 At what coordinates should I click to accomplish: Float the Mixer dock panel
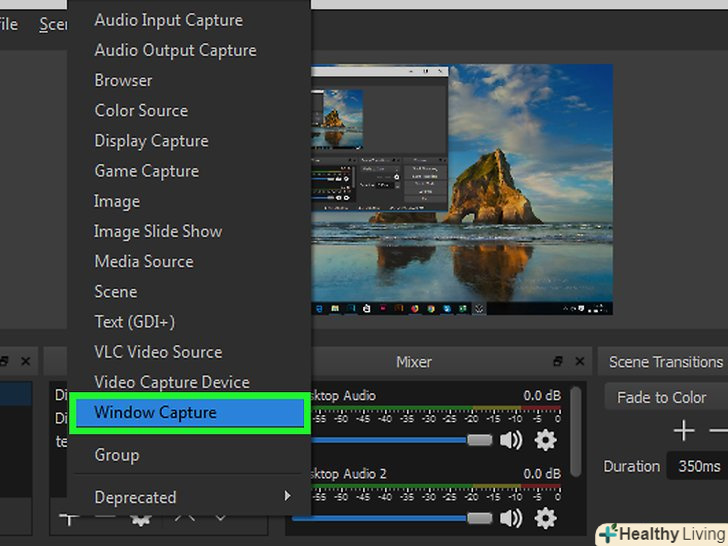click(558, 361)
